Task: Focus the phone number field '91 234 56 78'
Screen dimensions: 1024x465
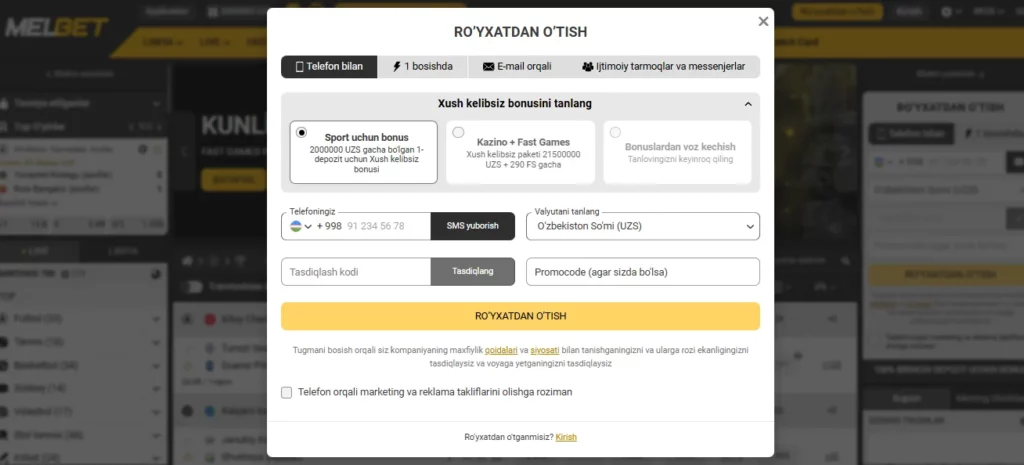Action: pos(386,226)
